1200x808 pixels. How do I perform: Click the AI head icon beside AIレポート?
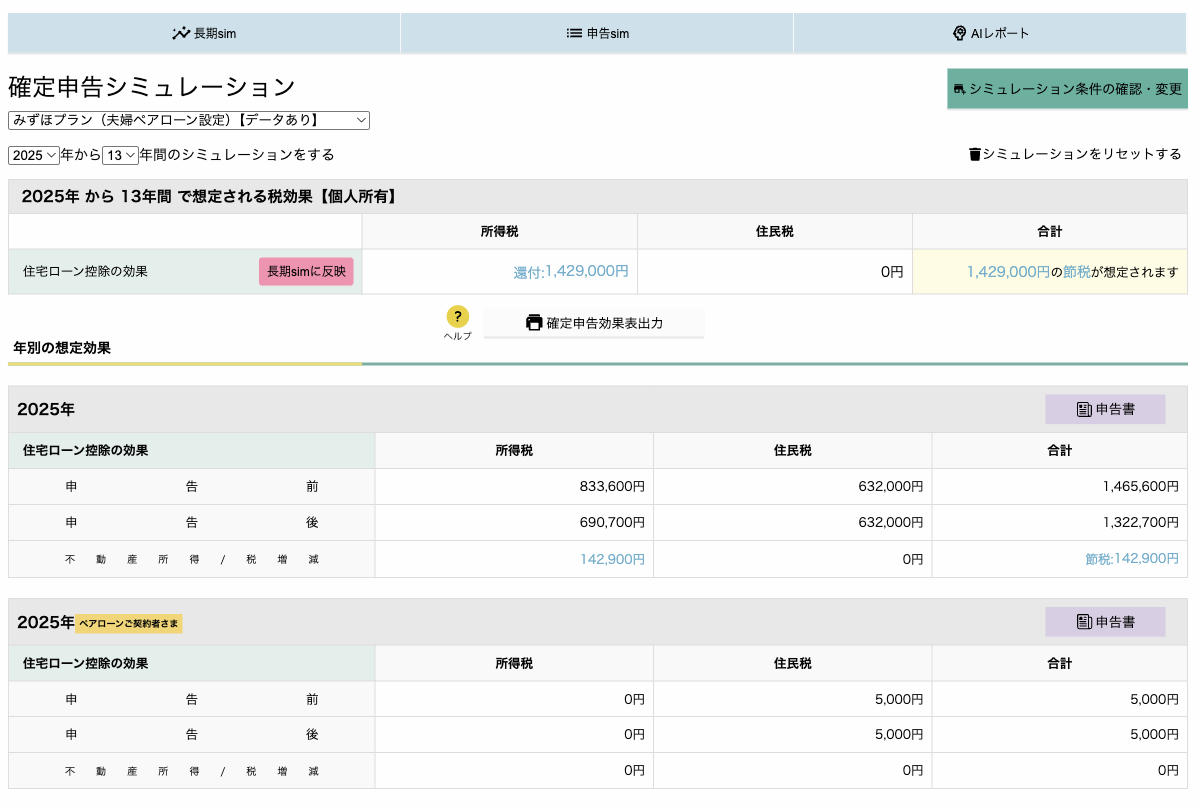click(x=960, y=33)
